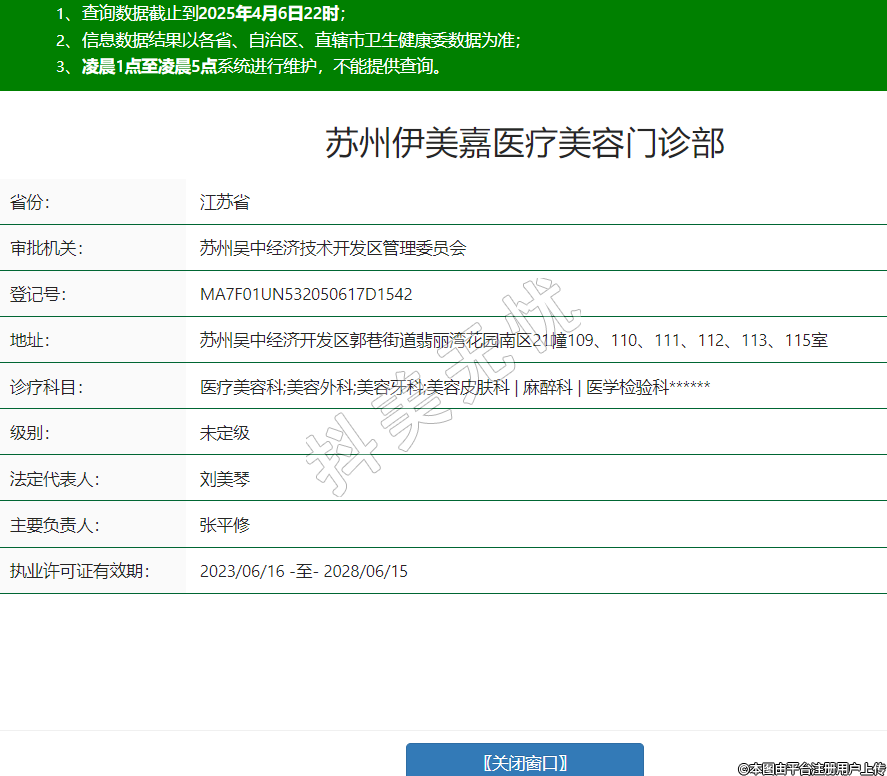The height and width of the screenshot is (776, 887).
Task: Select the 审批机关 field label
Action: [46, 248]
